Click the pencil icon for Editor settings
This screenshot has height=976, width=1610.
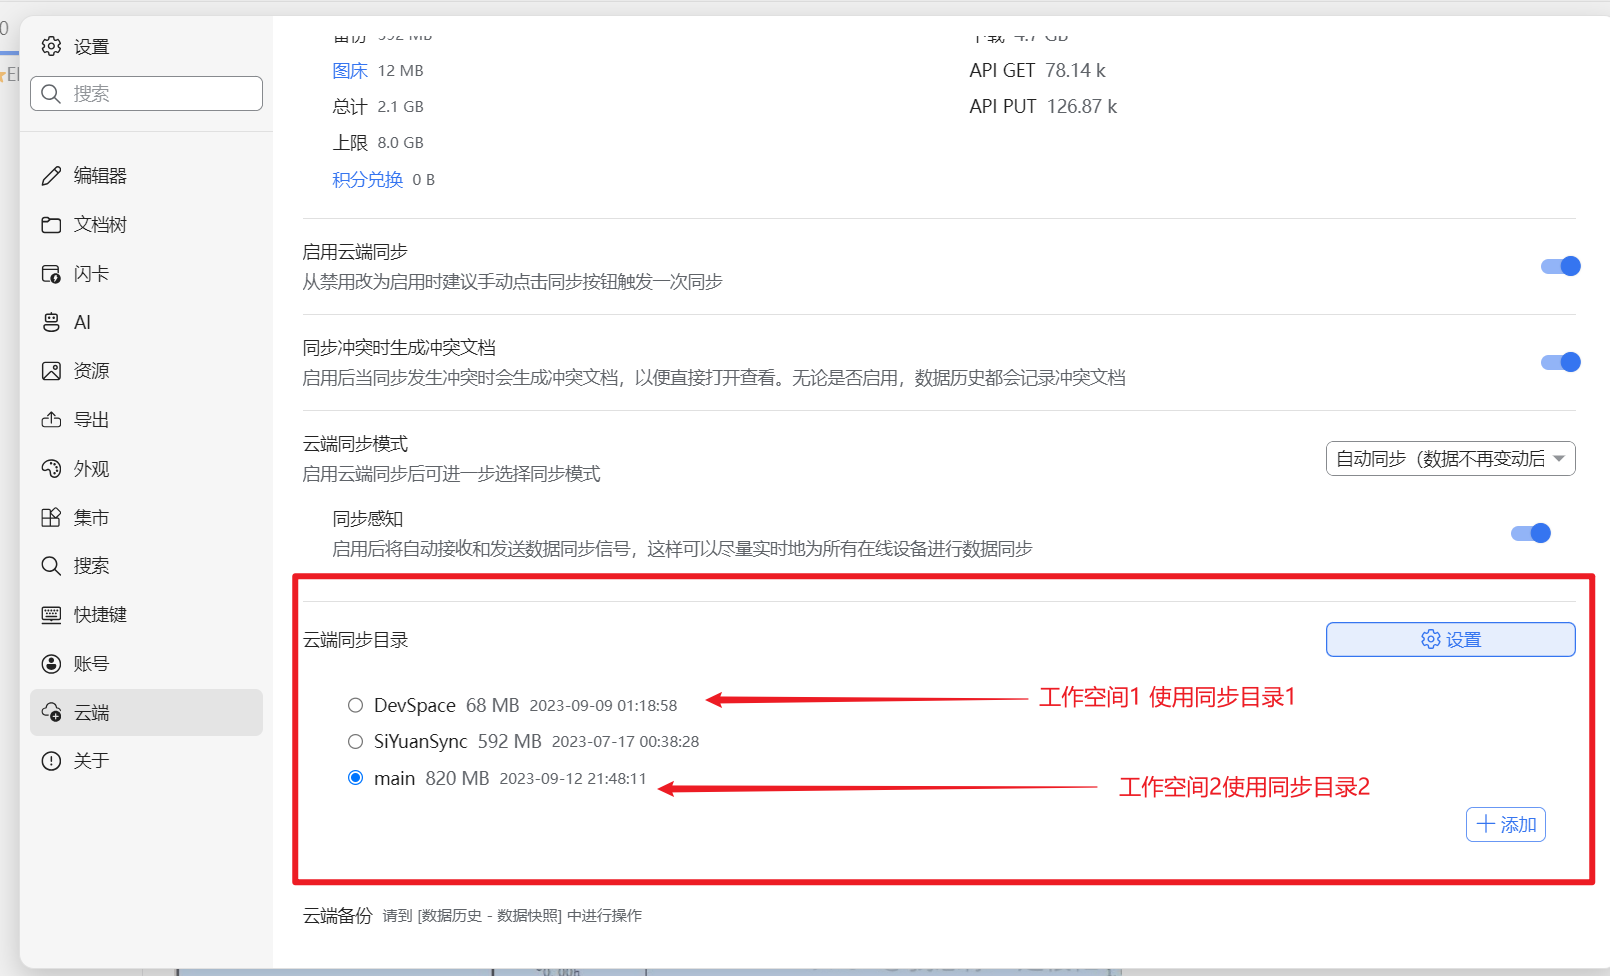[x=51, y=176]
